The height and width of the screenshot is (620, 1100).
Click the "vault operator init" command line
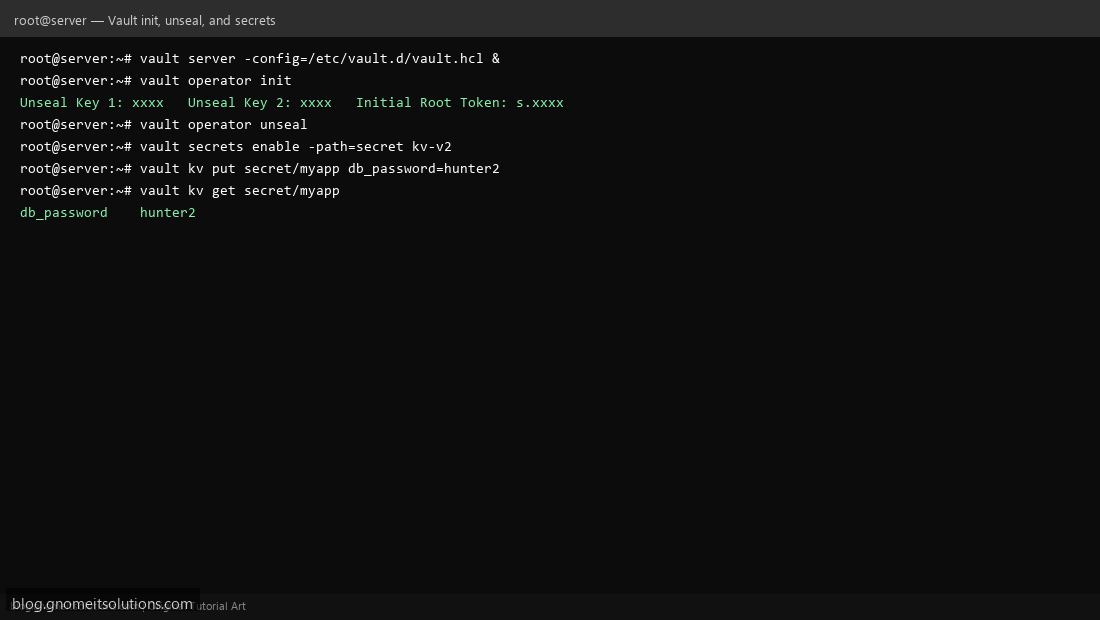point(156,81)
